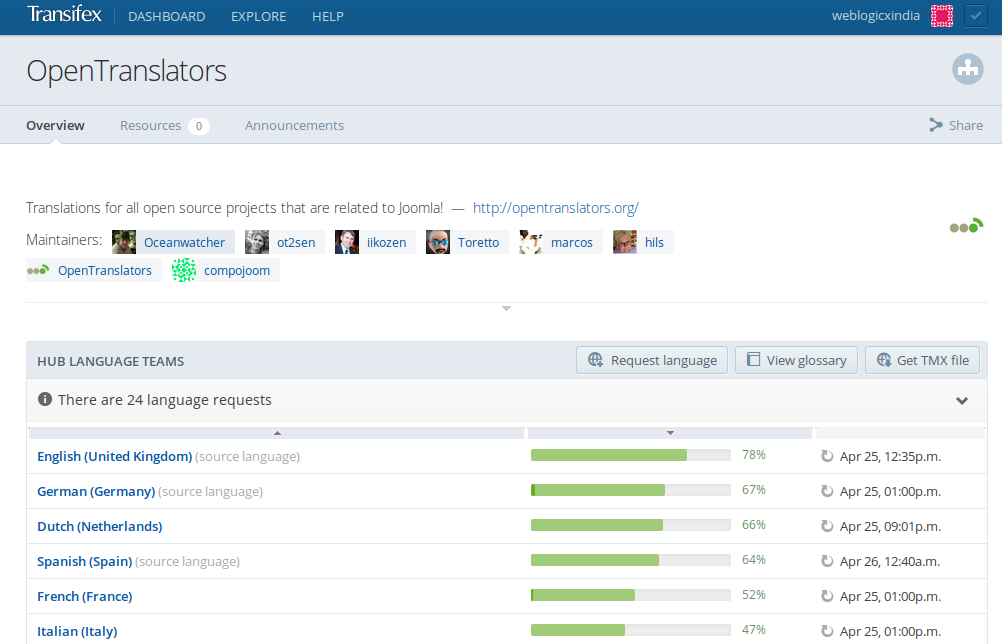Expand the 24 language requests chevron
The image size is (1002, 644).
[x=962, y=401]
